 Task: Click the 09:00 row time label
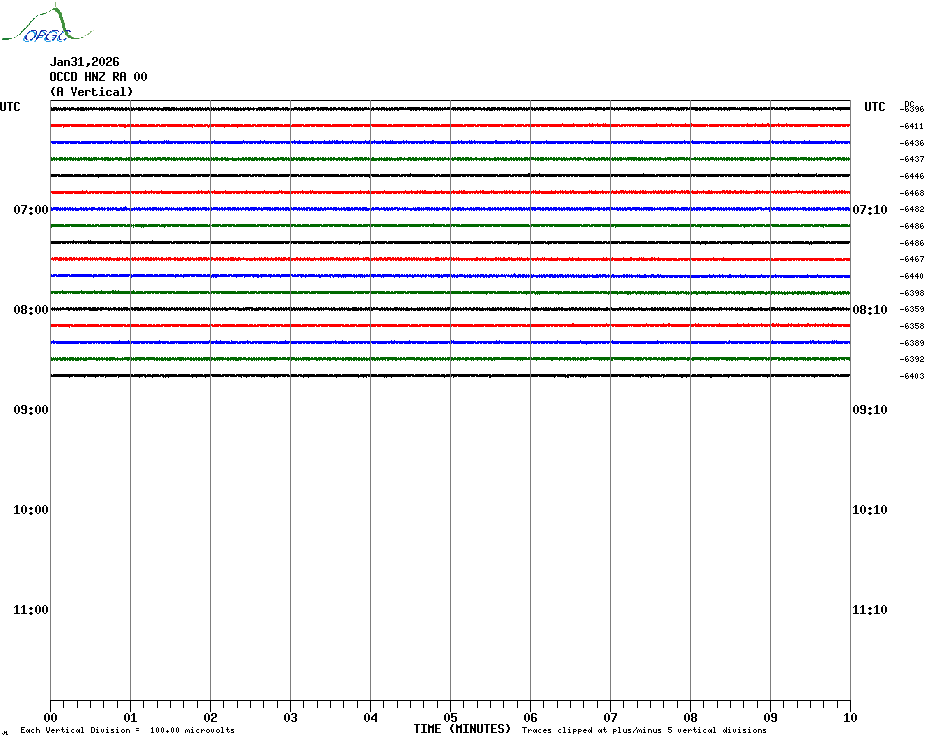[31, 410]
